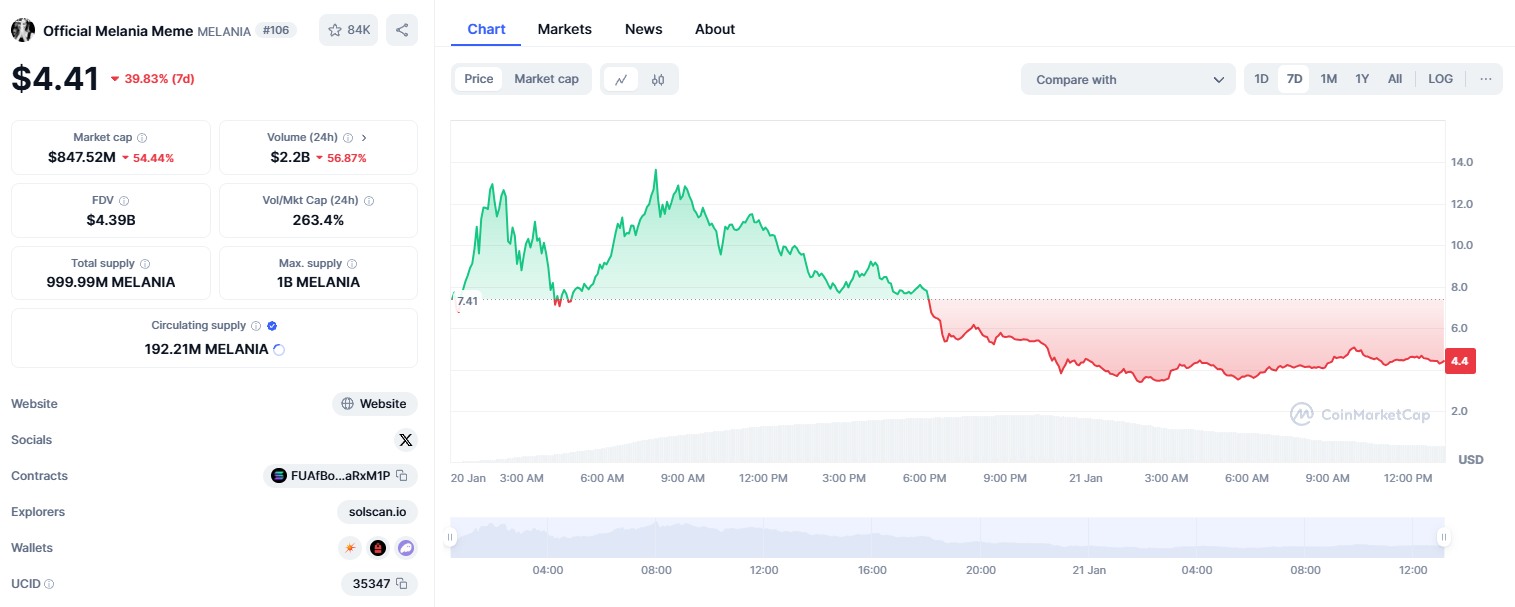Image resolution: width=1515 pixels, height=607 pixels.
Task: Open the second red wallet icon
Action: (378, 548)
